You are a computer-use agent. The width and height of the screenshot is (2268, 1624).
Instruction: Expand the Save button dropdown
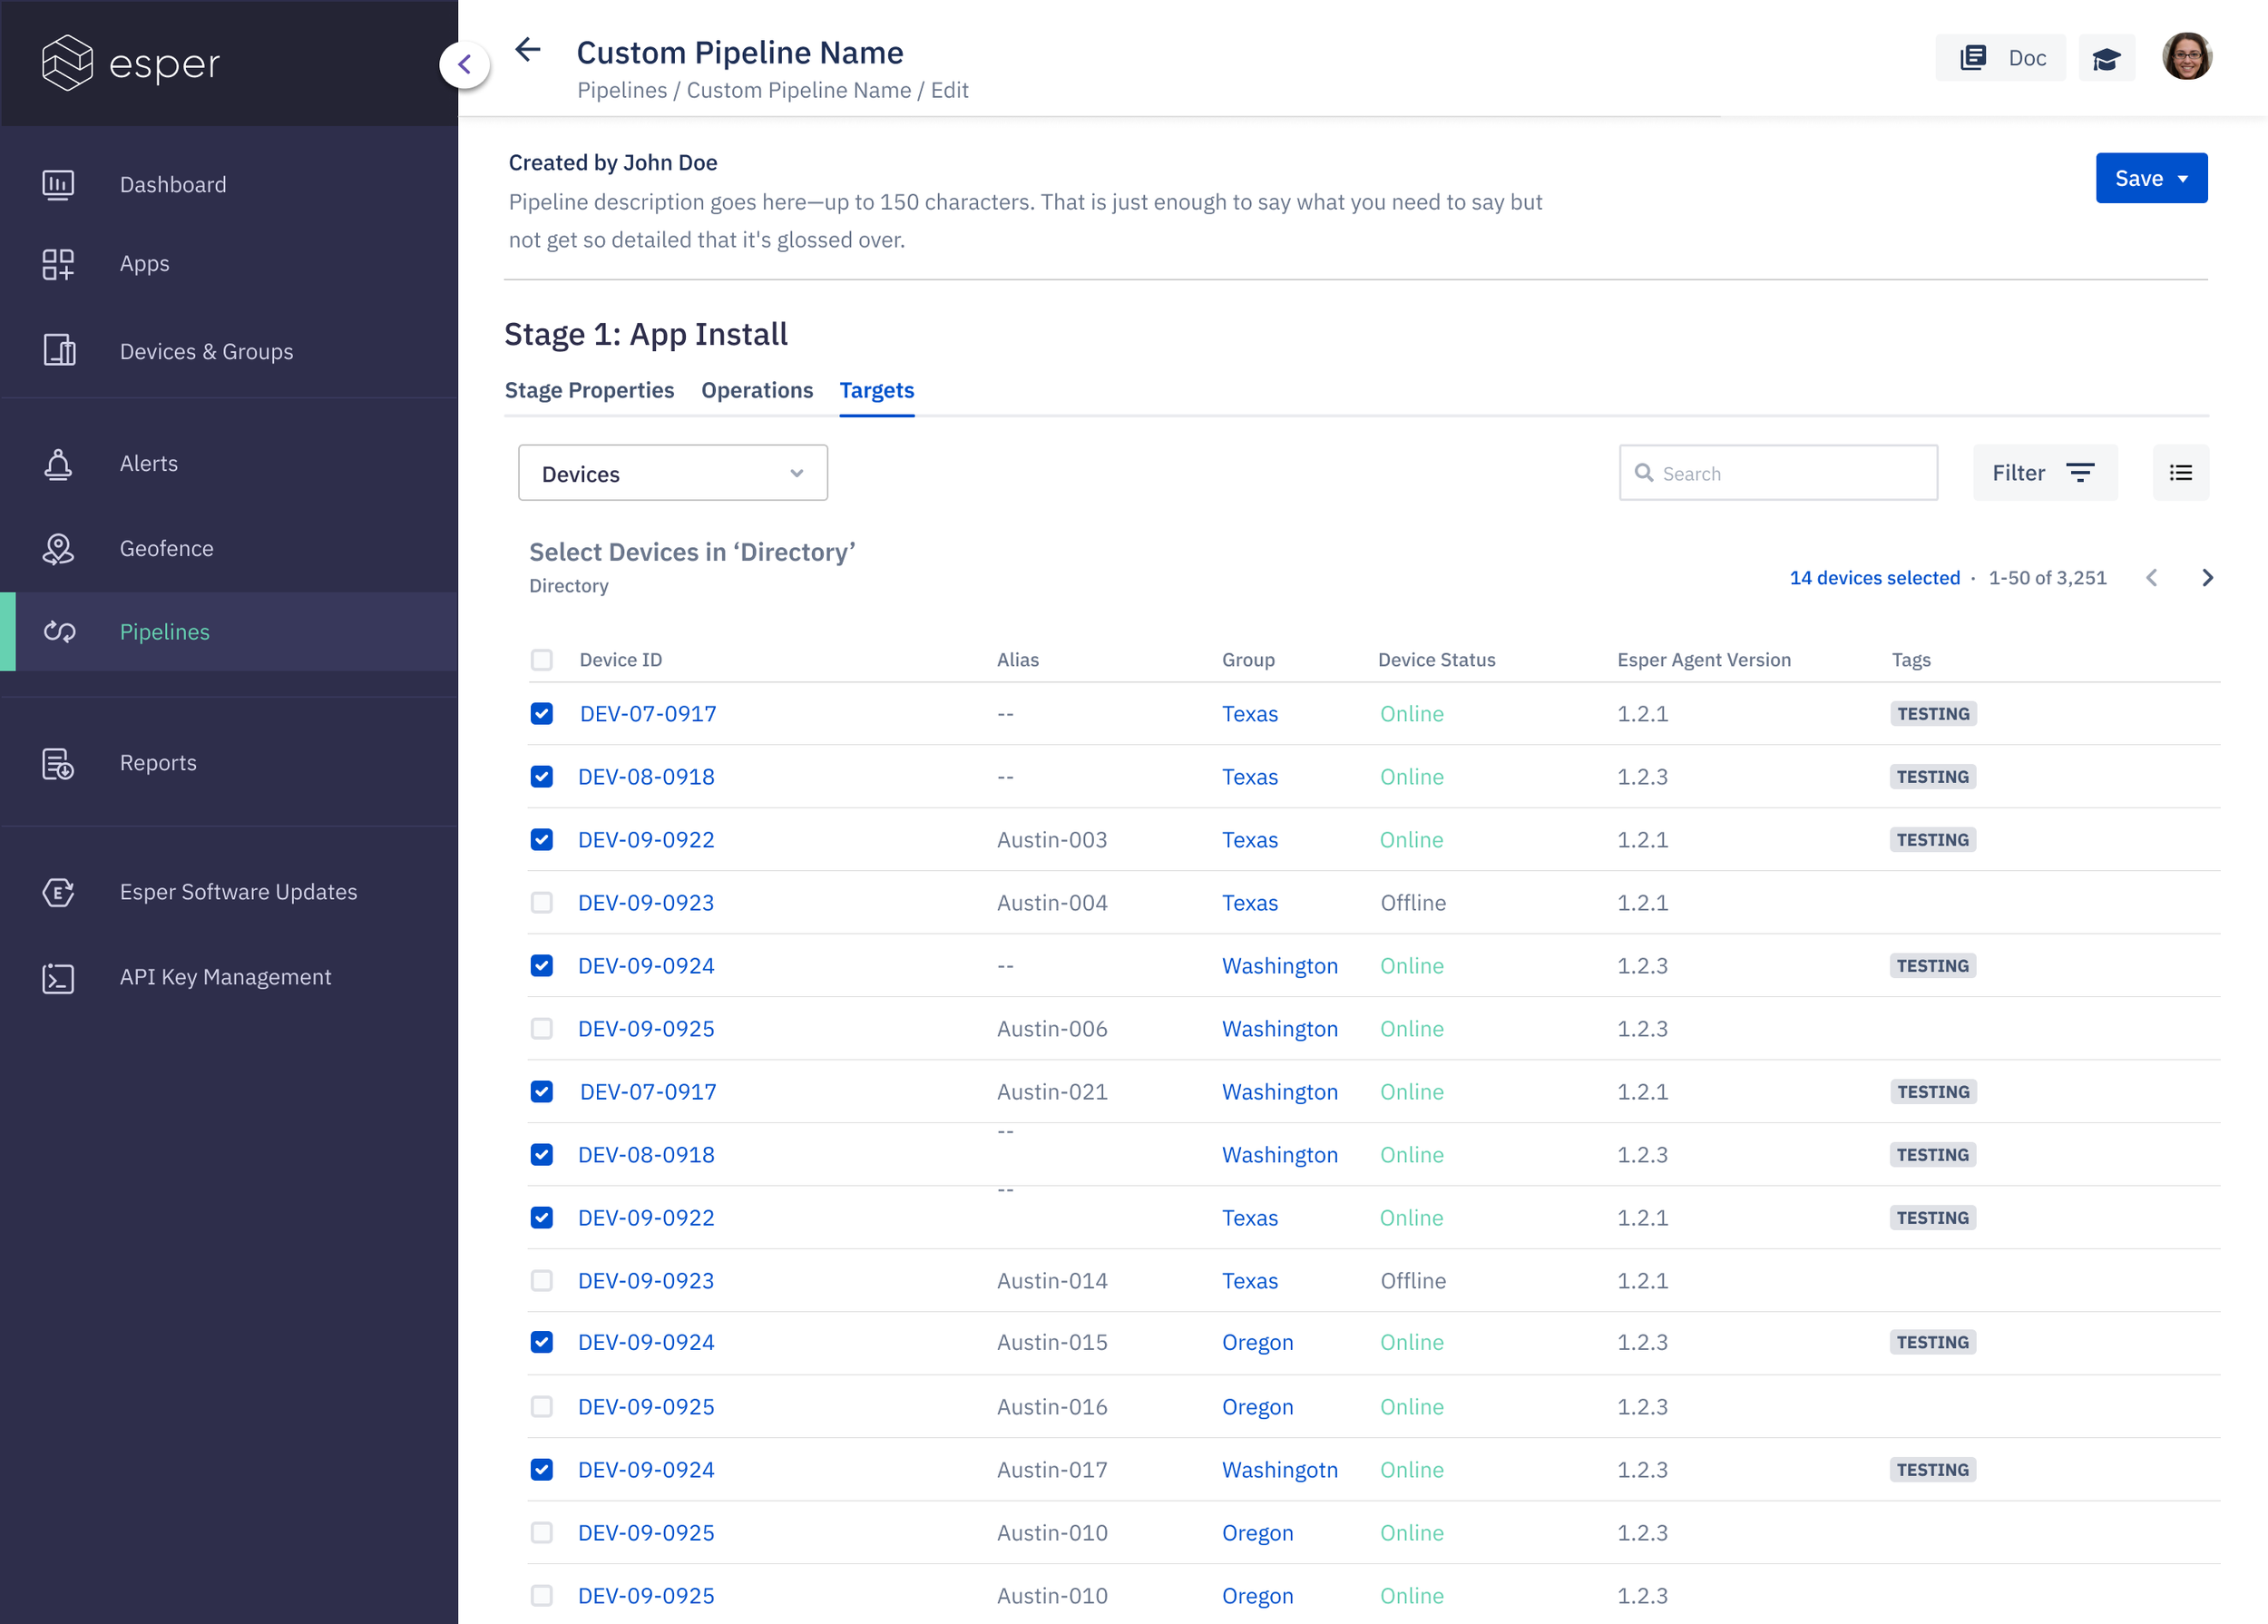click(2183, 179)
